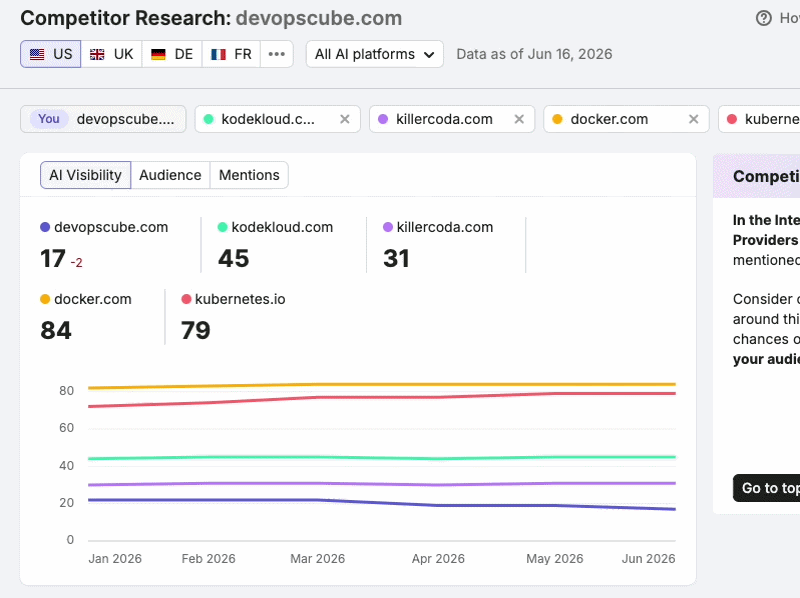Click the US flag icon
The height and width of the screenshot is (598, 800).
pyautogui.click(x=37, y=54)
